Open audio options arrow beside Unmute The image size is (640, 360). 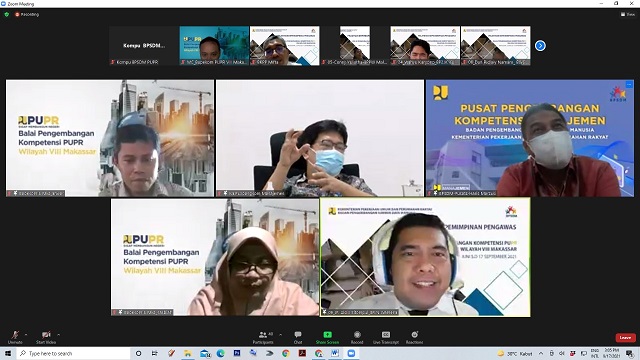click(26, 334)
